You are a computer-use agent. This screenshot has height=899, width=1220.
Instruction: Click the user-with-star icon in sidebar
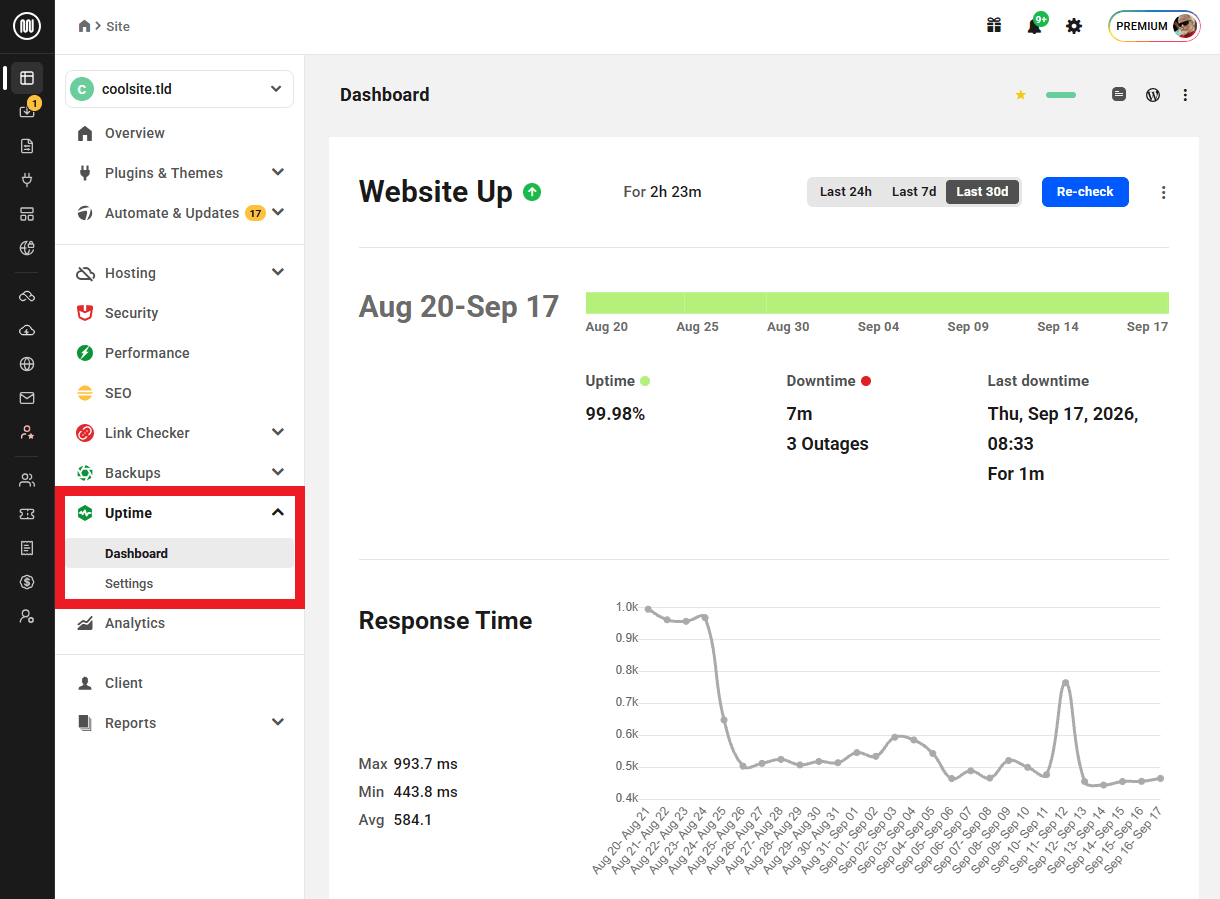tap(27, 432)
